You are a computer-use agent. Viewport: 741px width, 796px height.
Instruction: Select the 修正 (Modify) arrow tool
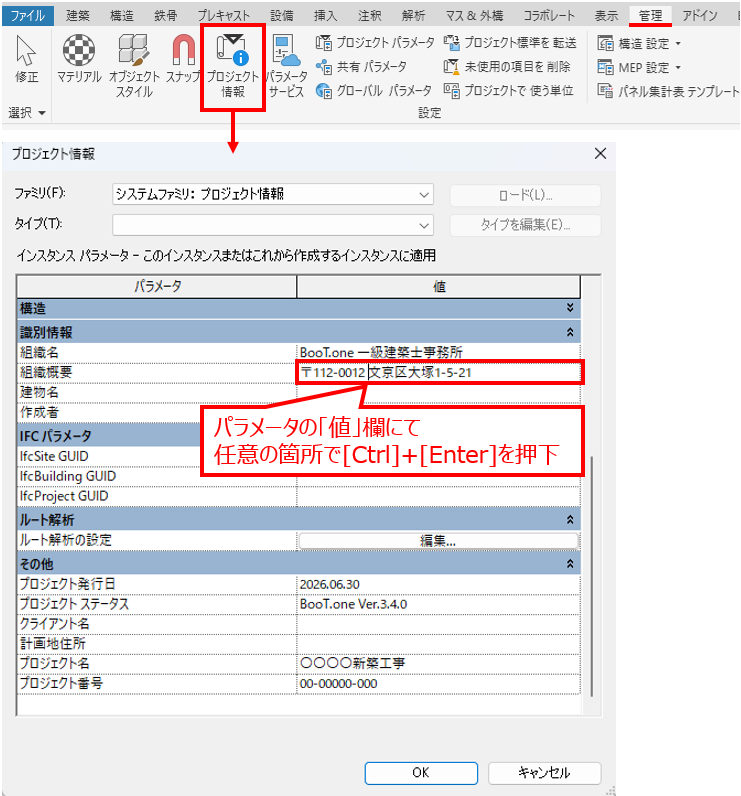click(26, 58)
